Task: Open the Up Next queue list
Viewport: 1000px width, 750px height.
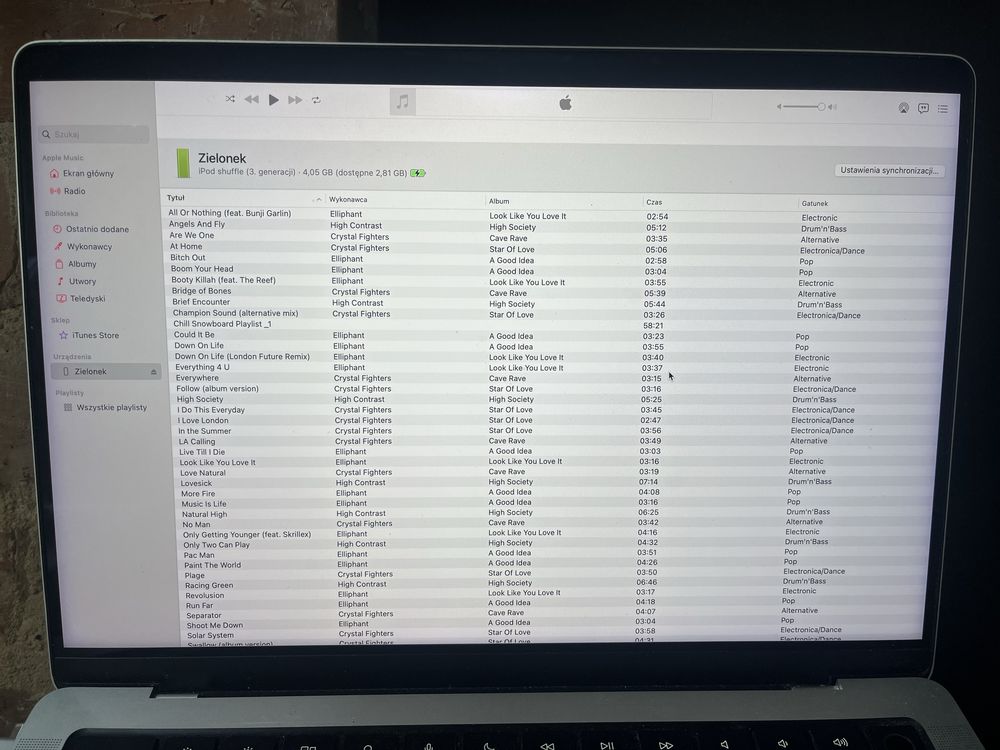Action: click(x=943, y=109)
